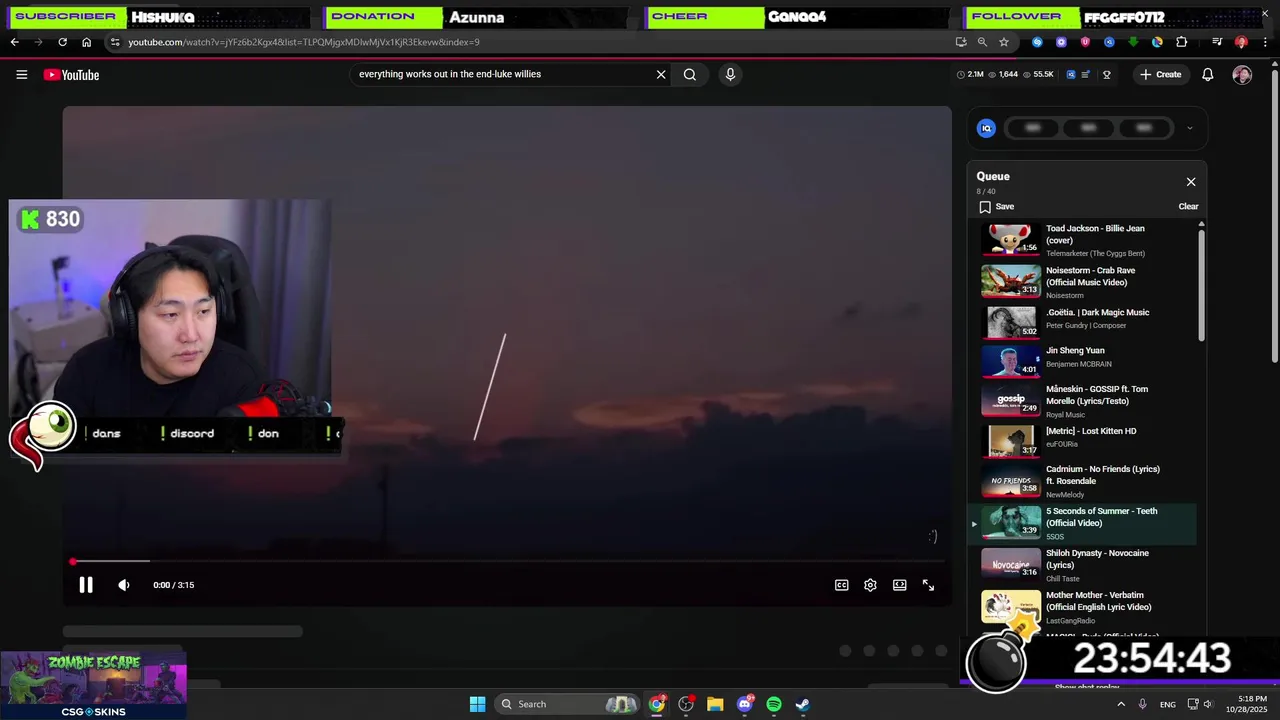Close the Queue panel
The image size is (1280, 720).
1191,182
